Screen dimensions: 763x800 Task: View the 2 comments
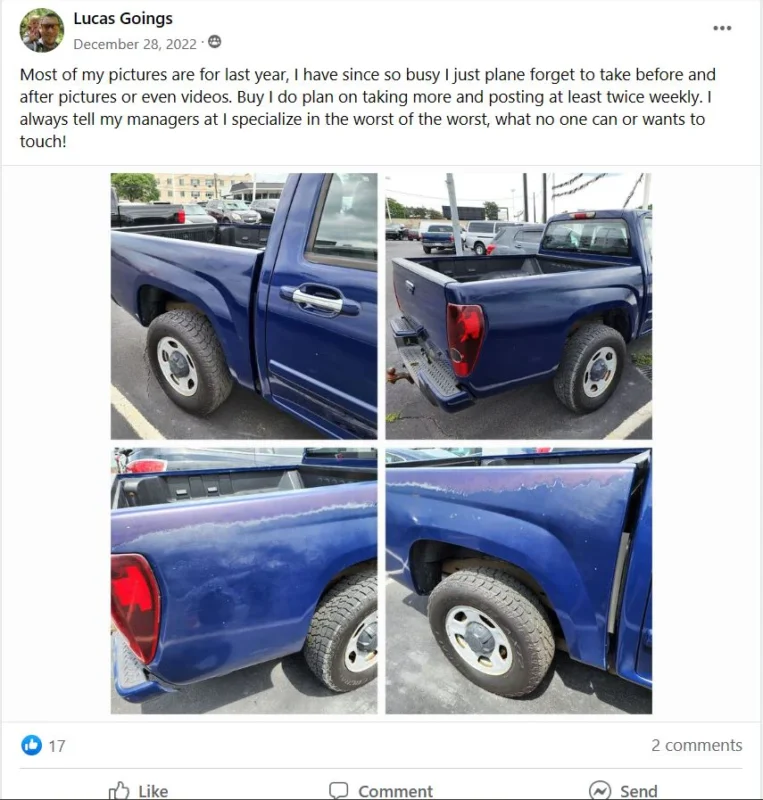pos(697,745)
